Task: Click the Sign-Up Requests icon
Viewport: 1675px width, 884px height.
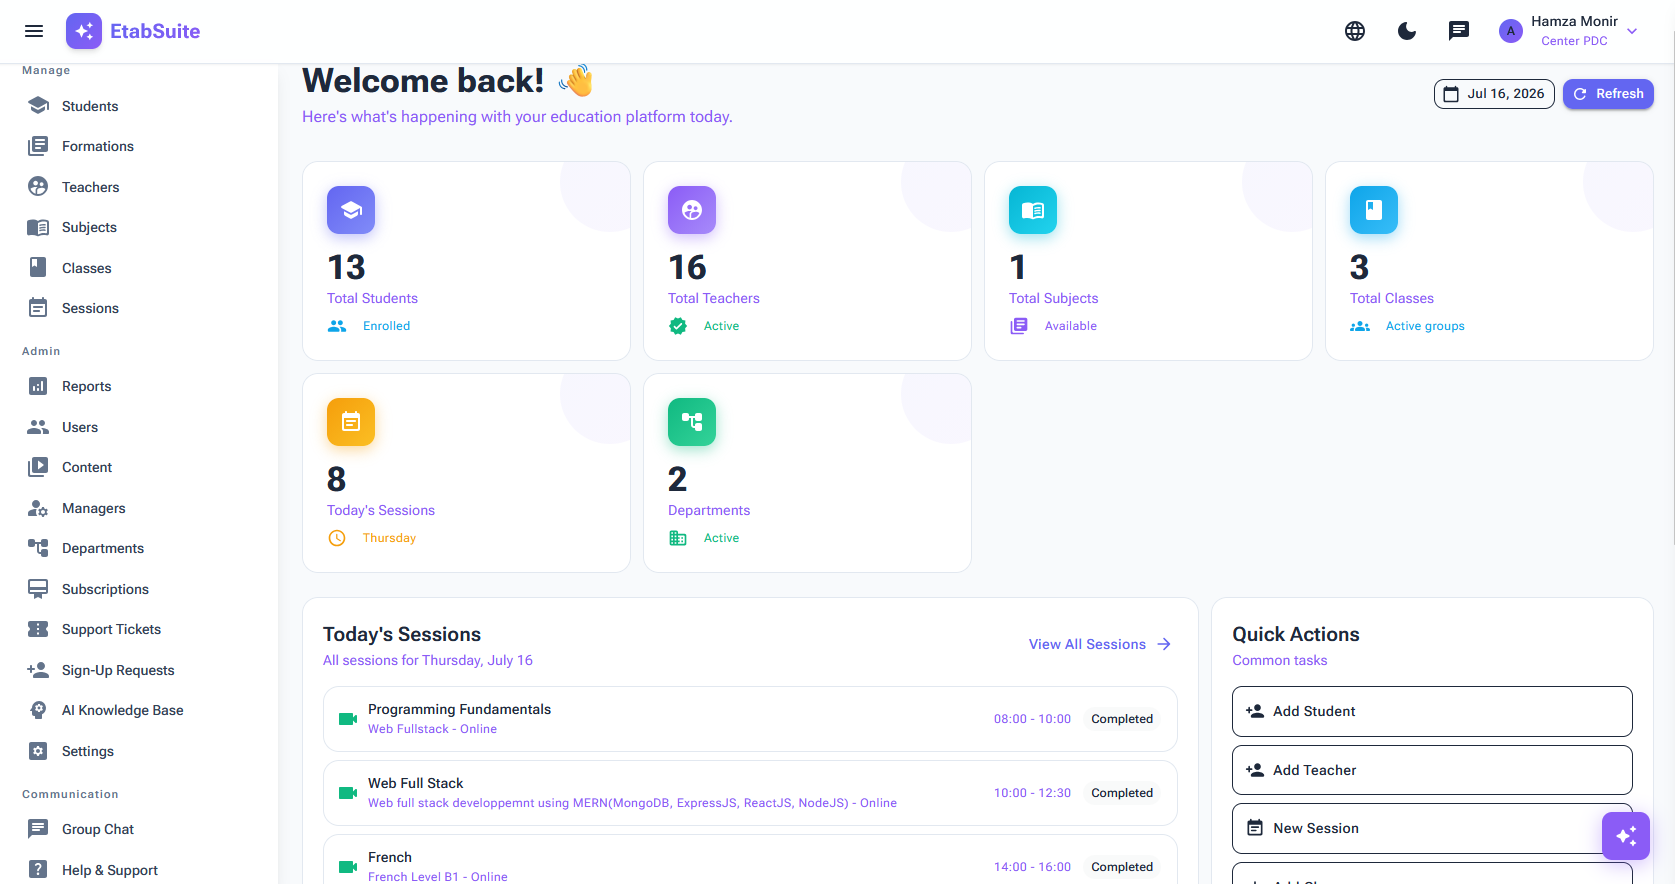Action: point(38,670)
